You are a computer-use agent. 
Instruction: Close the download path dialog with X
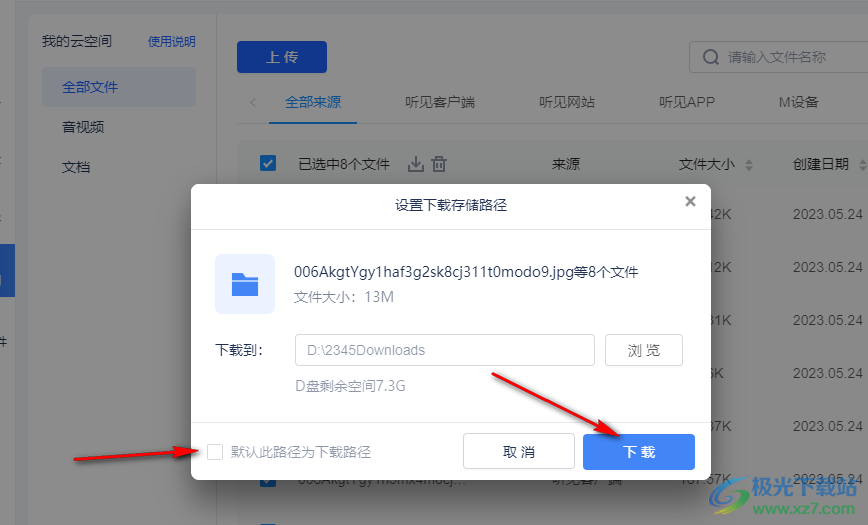690,201
